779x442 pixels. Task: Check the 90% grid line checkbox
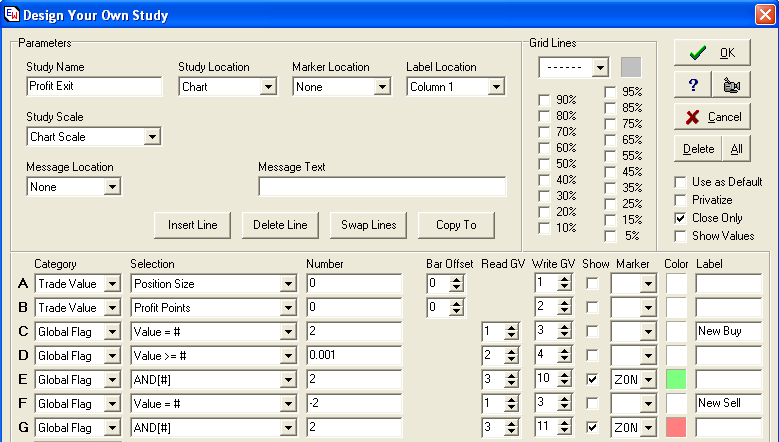544,100
